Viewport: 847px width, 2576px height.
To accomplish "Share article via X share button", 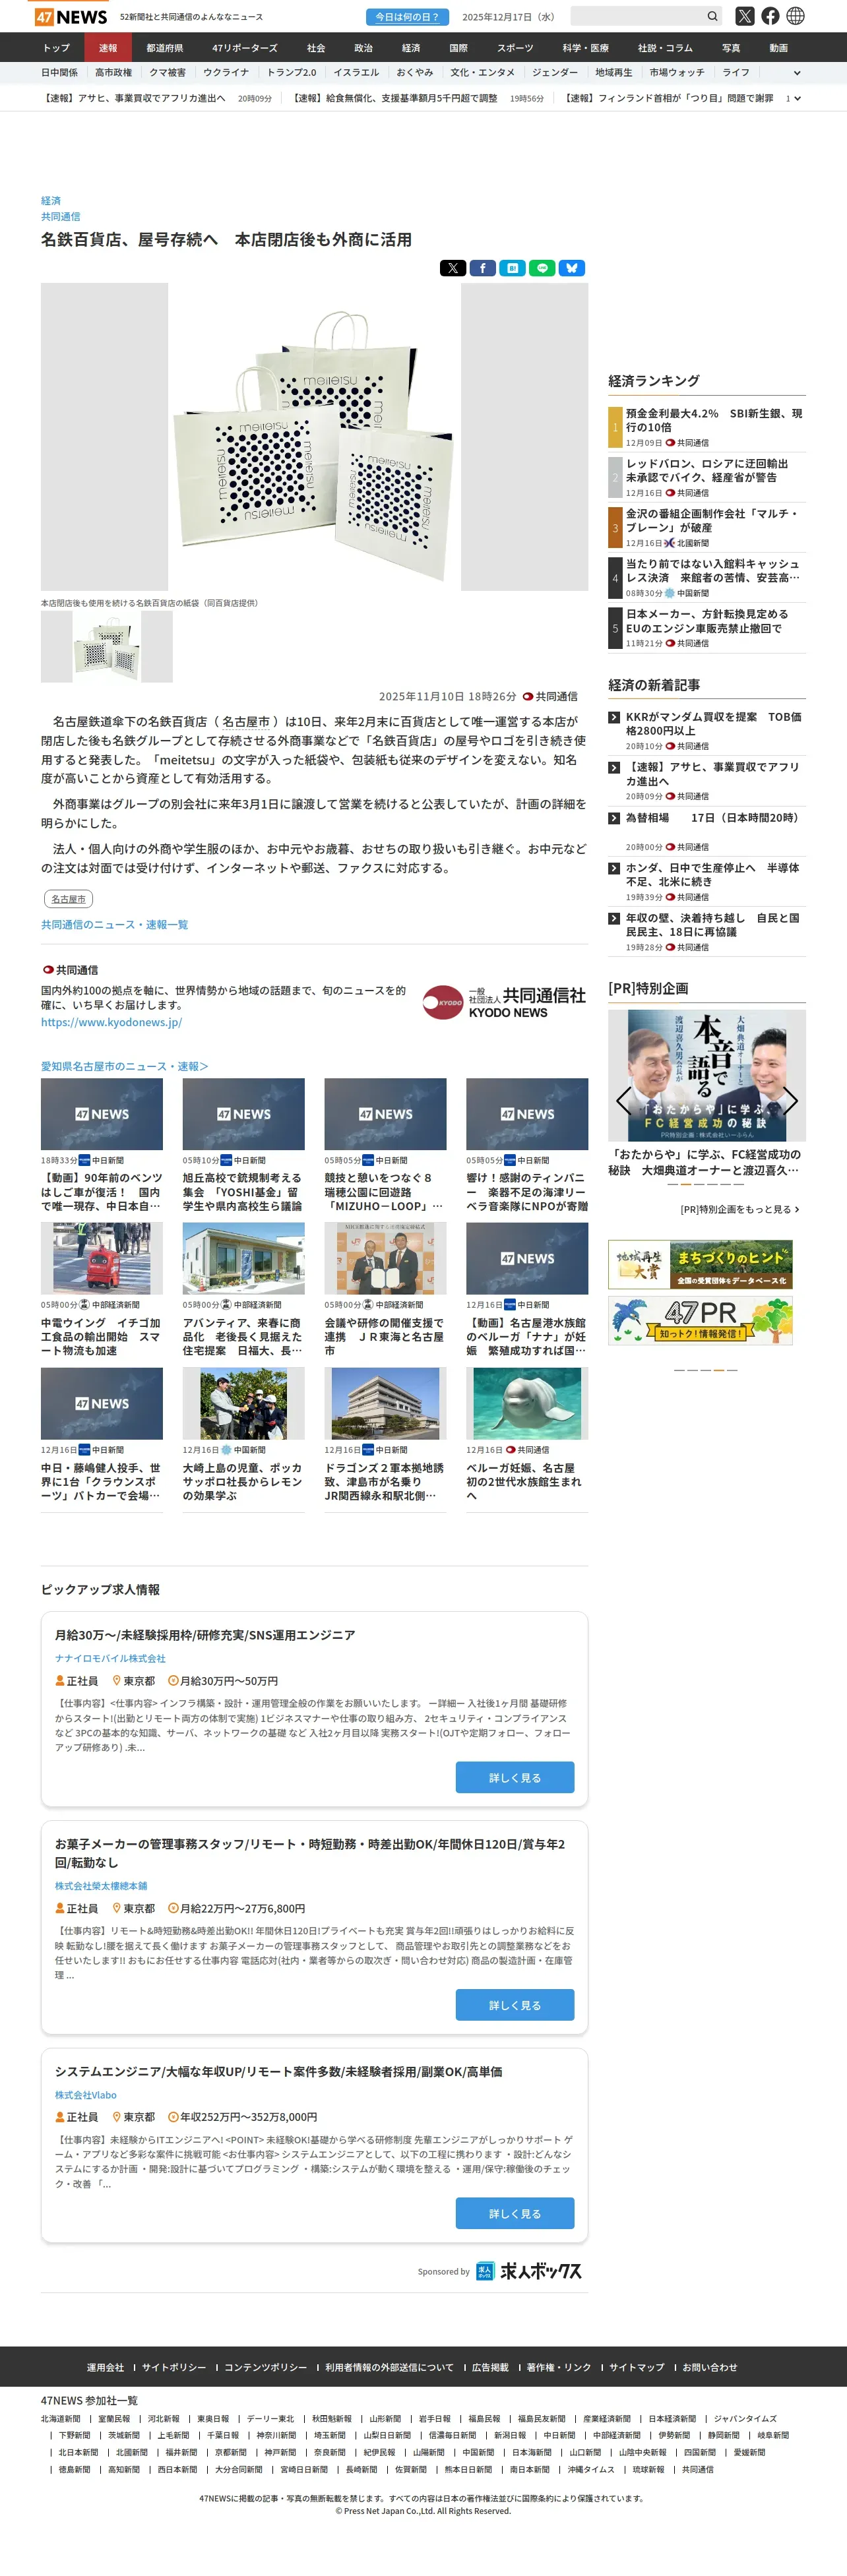I will click(453, 268).
